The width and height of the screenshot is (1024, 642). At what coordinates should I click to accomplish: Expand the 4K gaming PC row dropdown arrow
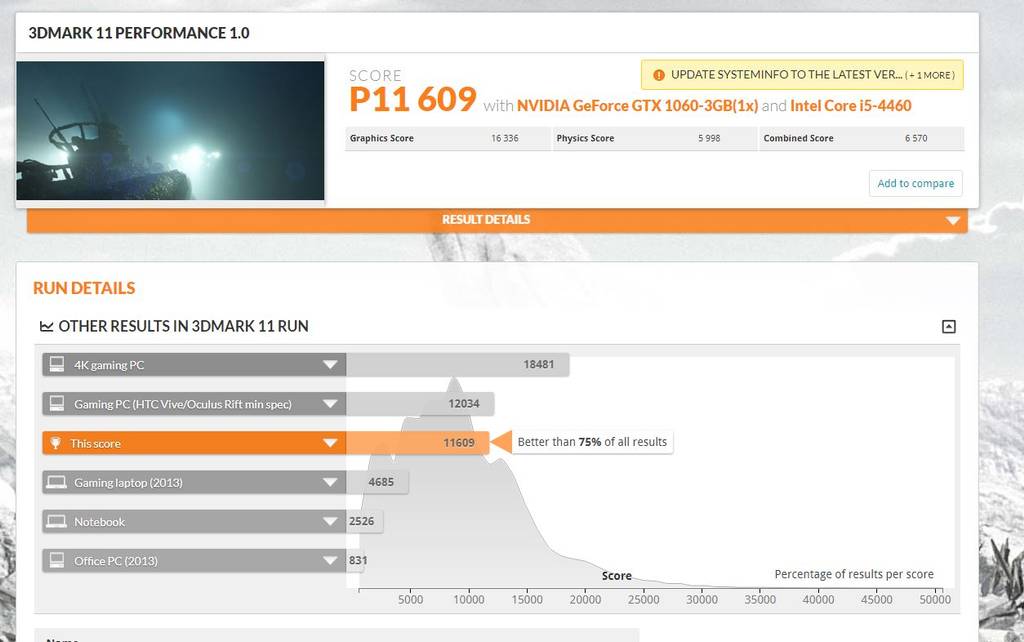[x=330, y=364]
